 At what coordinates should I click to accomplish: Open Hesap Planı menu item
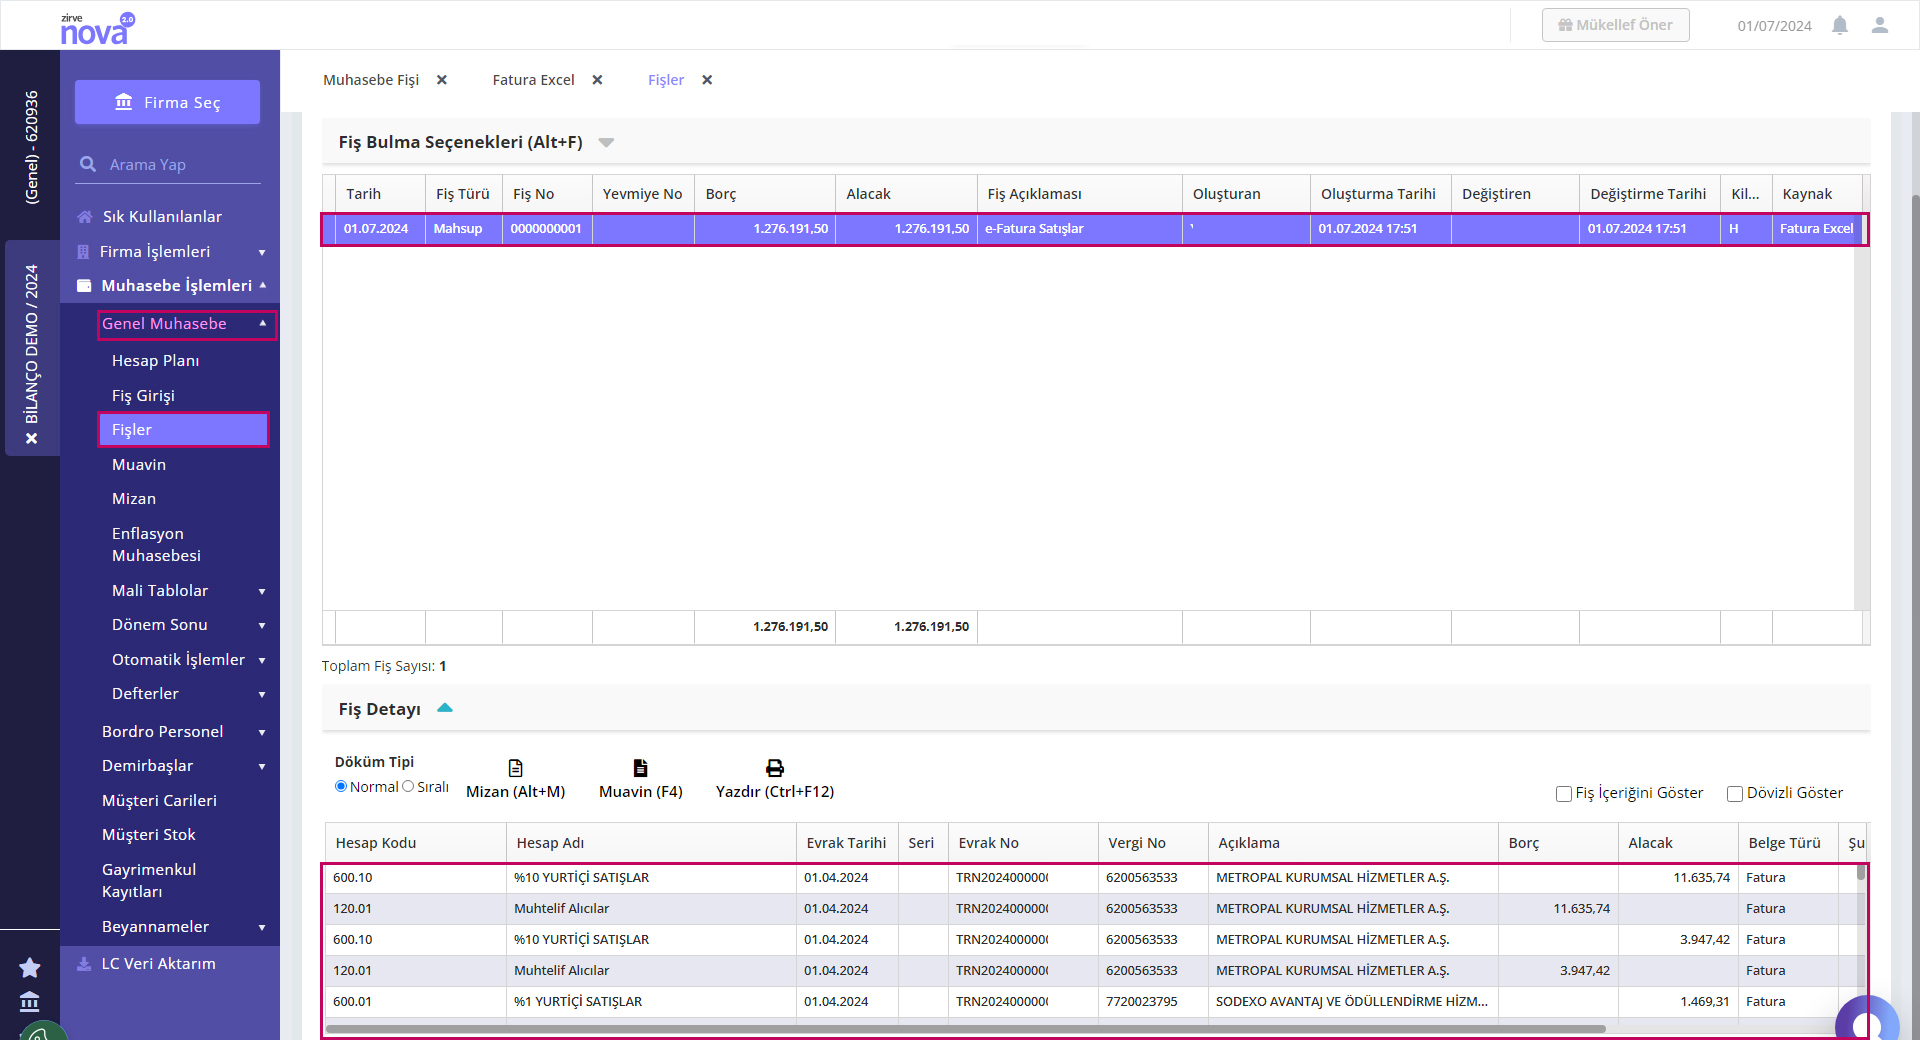(x=155, y=361)
